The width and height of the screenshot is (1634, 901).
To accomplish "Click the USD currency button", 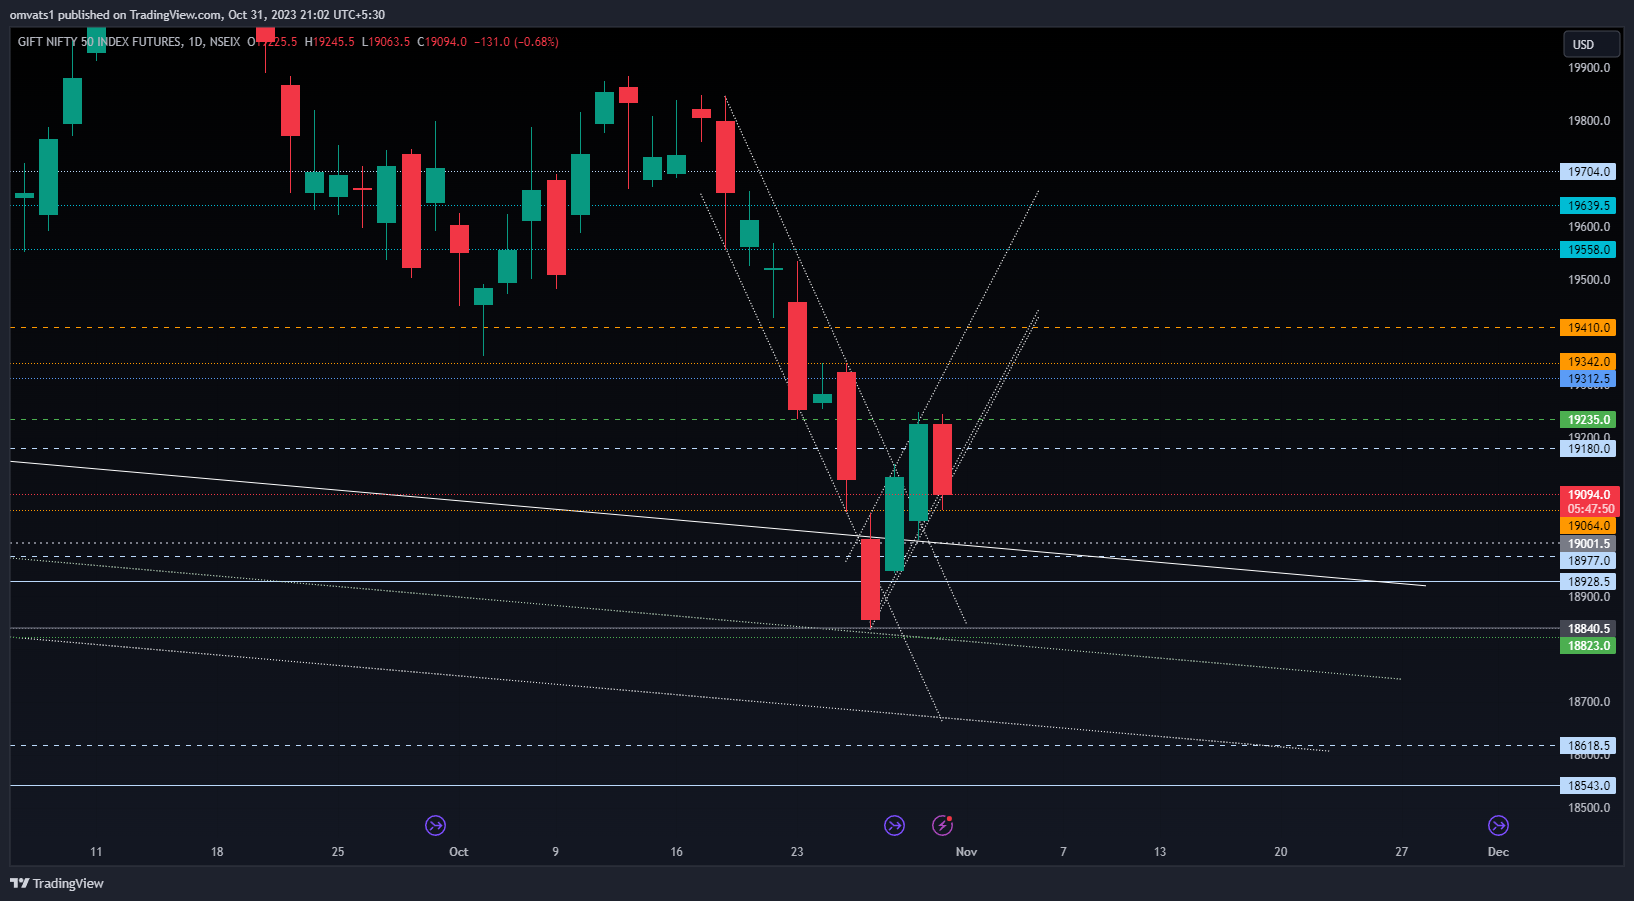I will coord(1591,44).
